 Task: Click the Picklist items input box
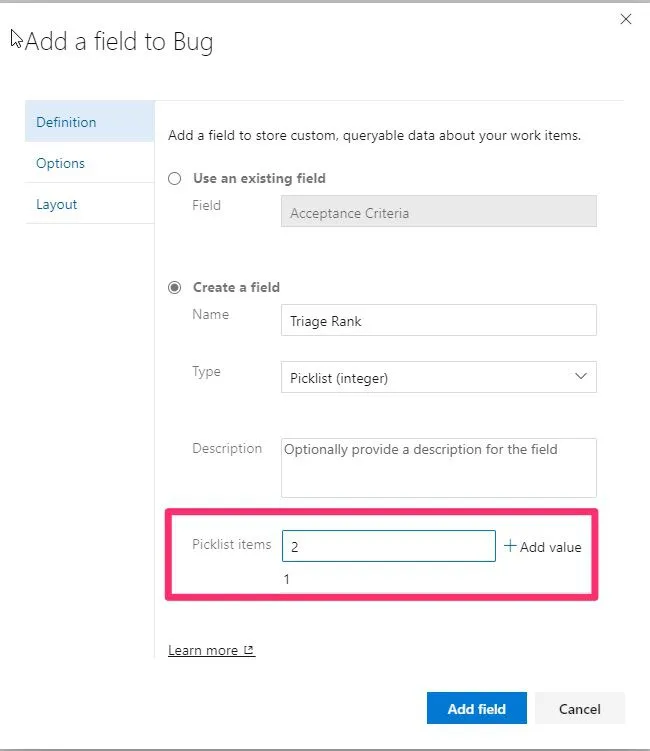point(388,546)
